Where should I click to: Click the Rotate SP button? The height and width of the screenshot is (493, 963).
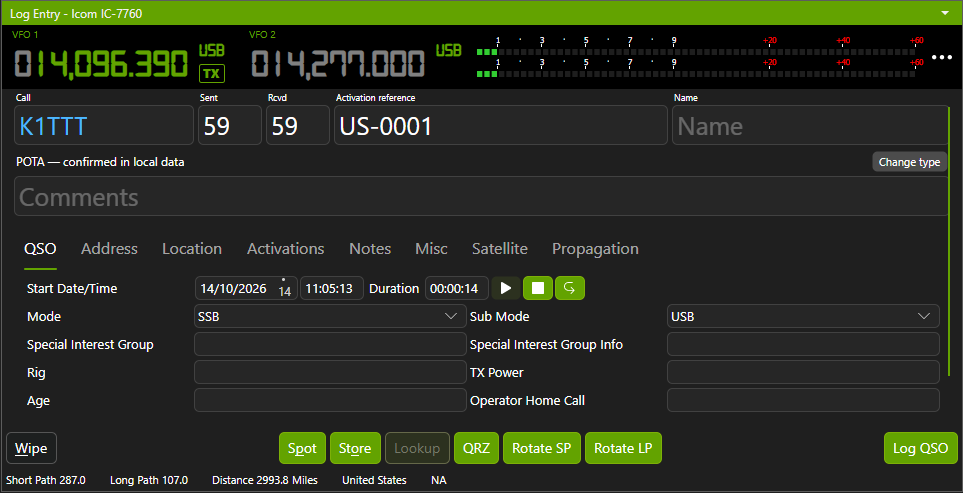pos(542,448)
